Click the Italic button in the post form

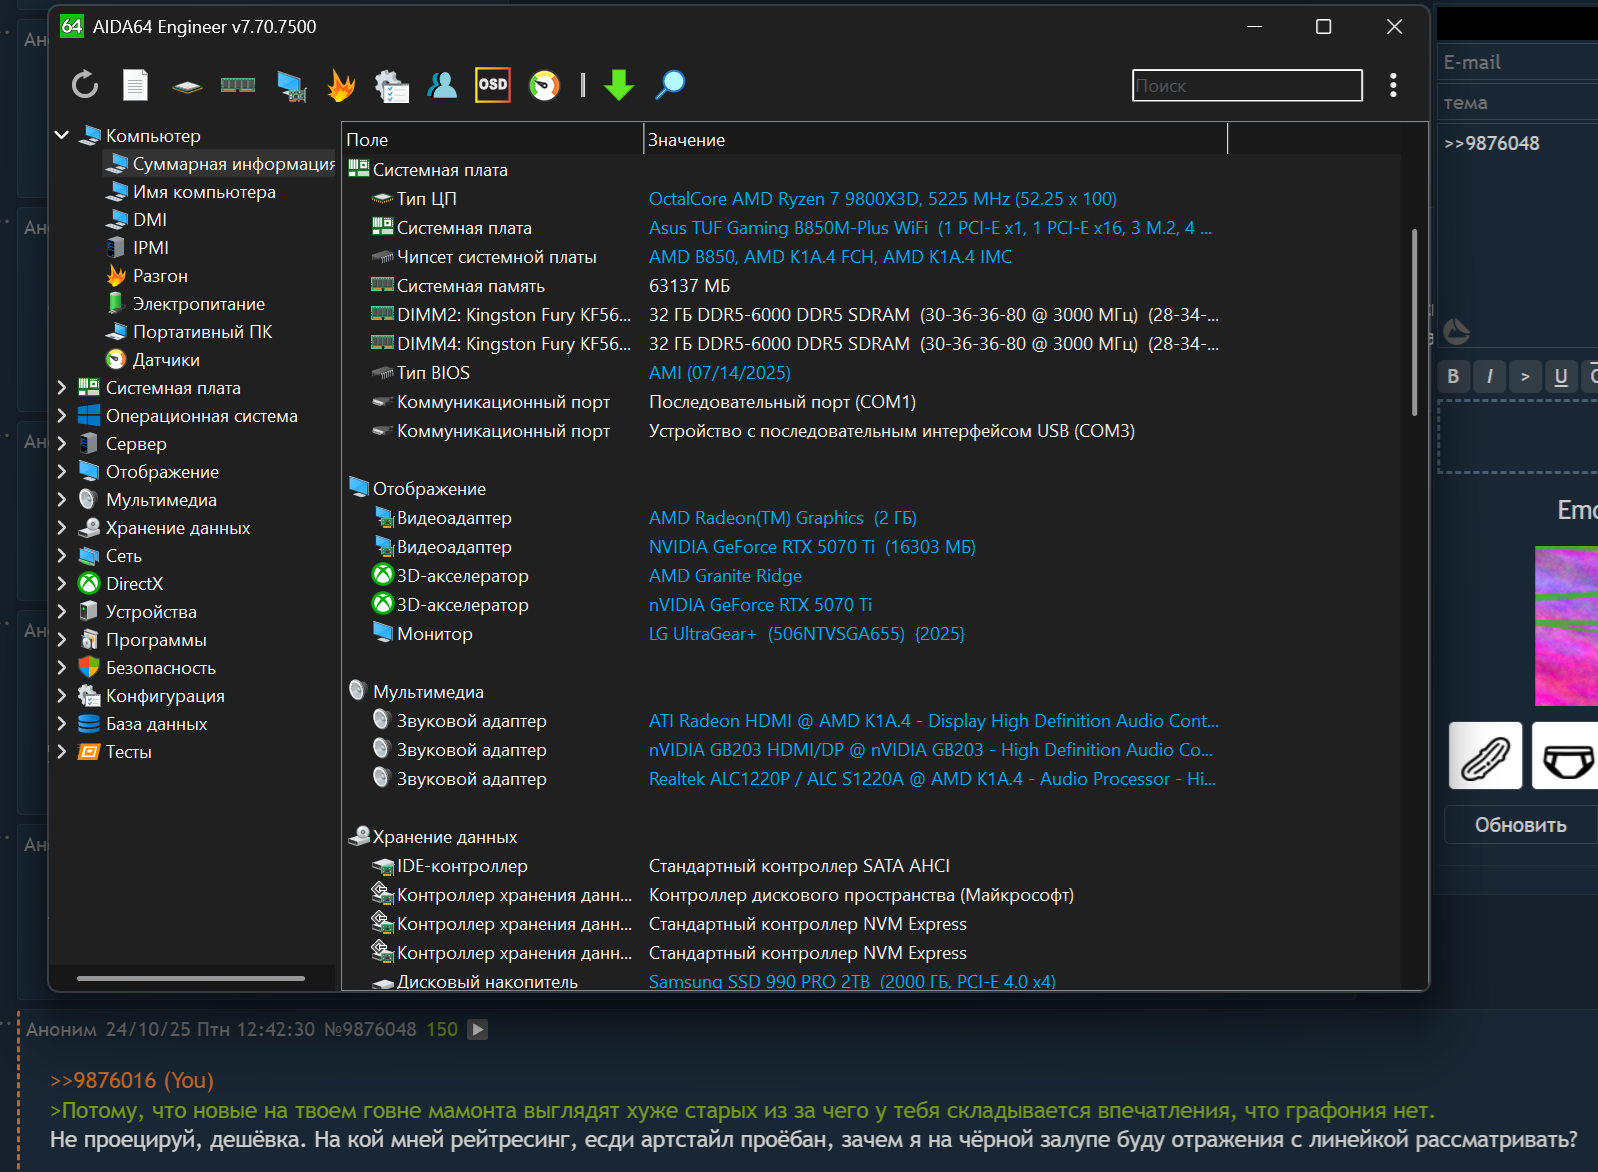1489,376
